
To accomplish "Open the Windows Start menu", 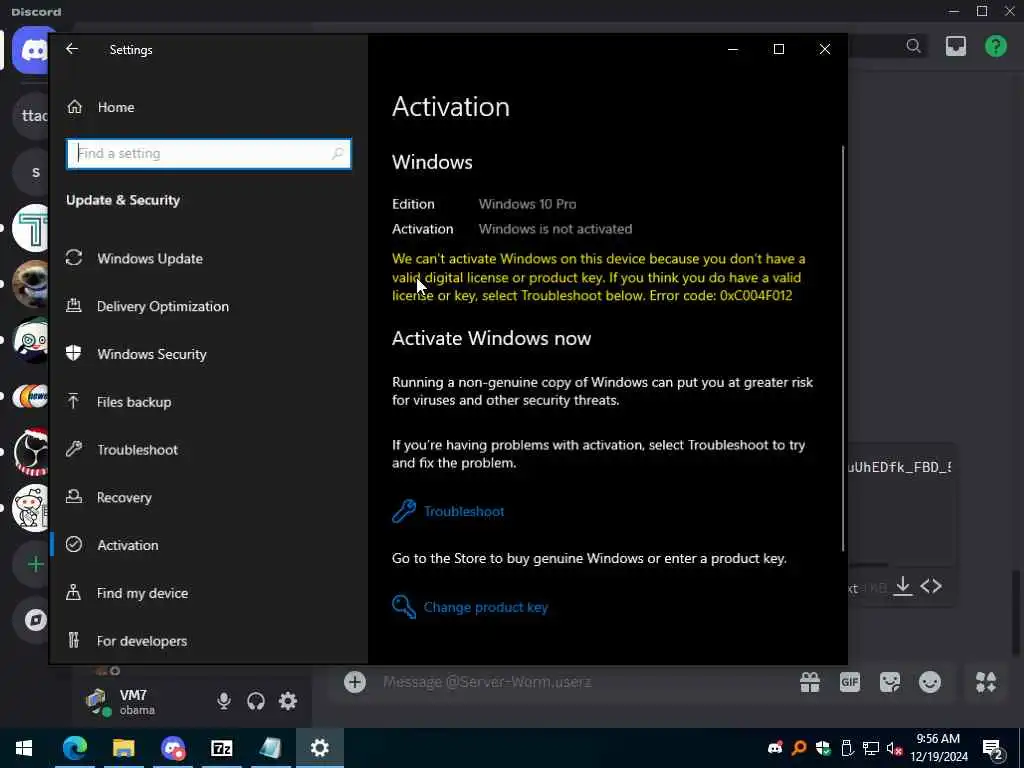I will [x=24, y=748].
